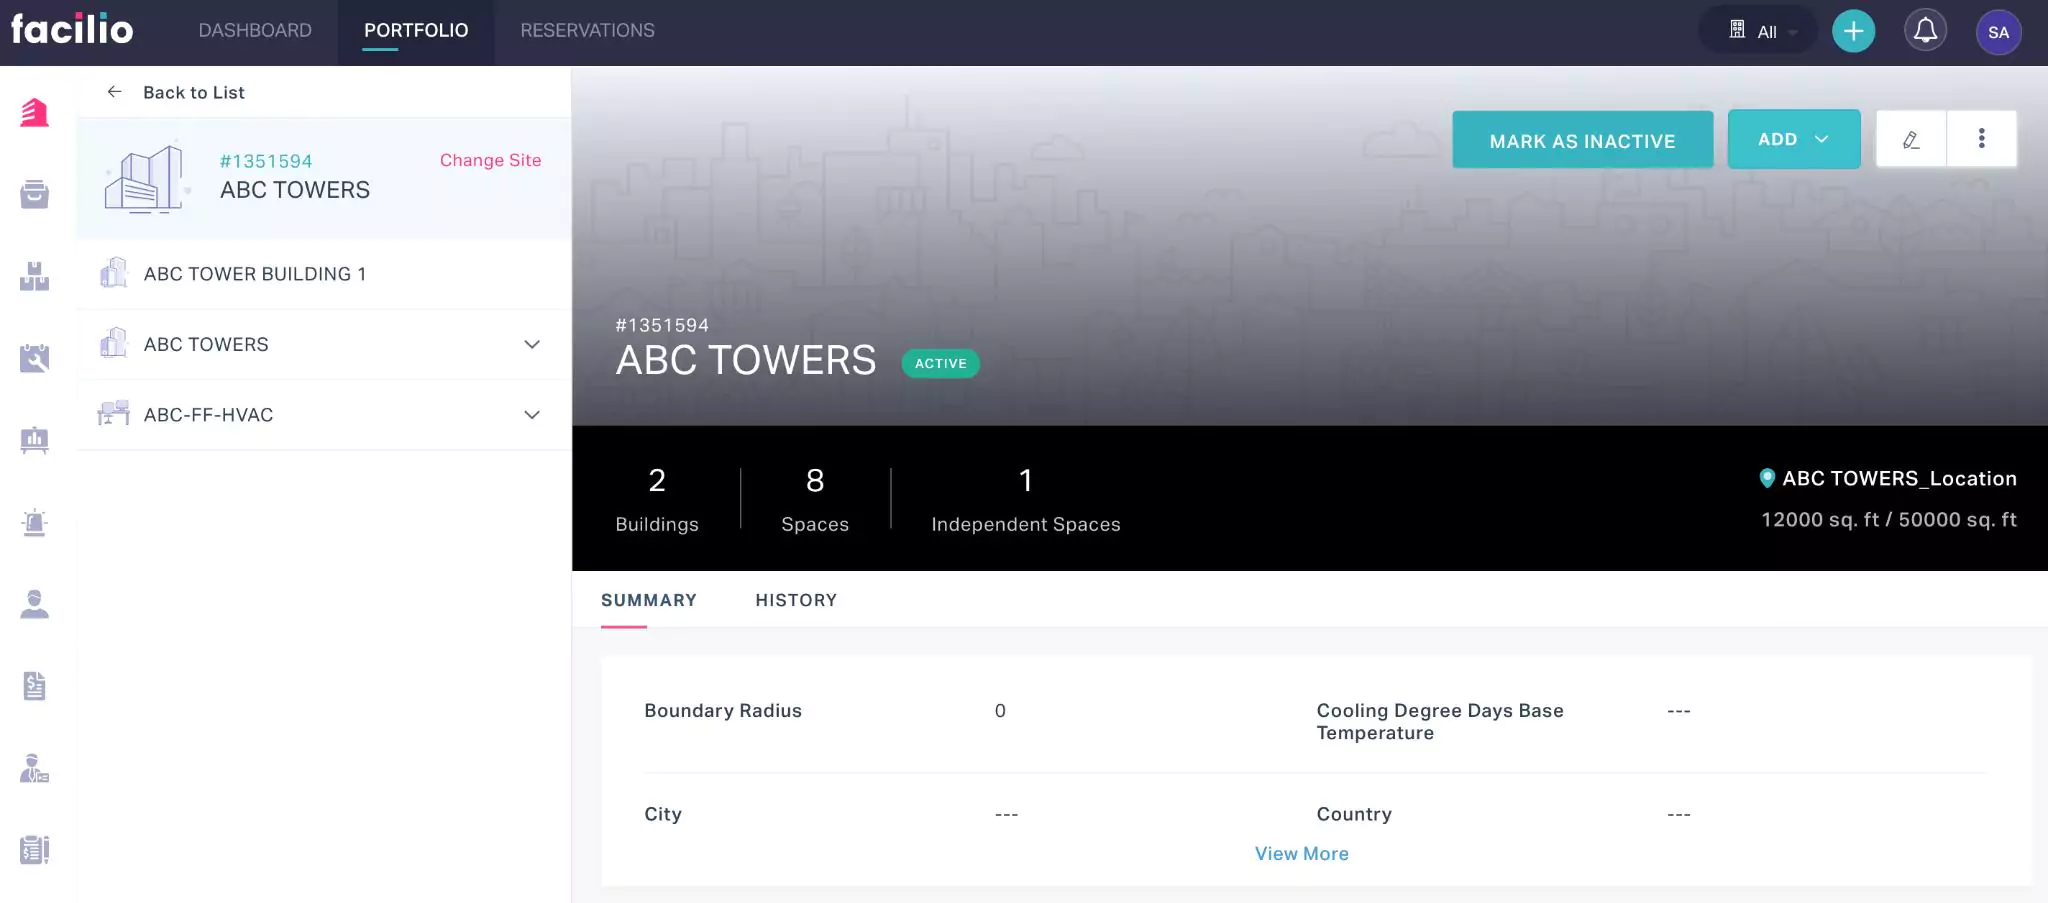Click the 1 Independent Spaces count
This screenshot has width=2048, height=903.
(1025, 499)
